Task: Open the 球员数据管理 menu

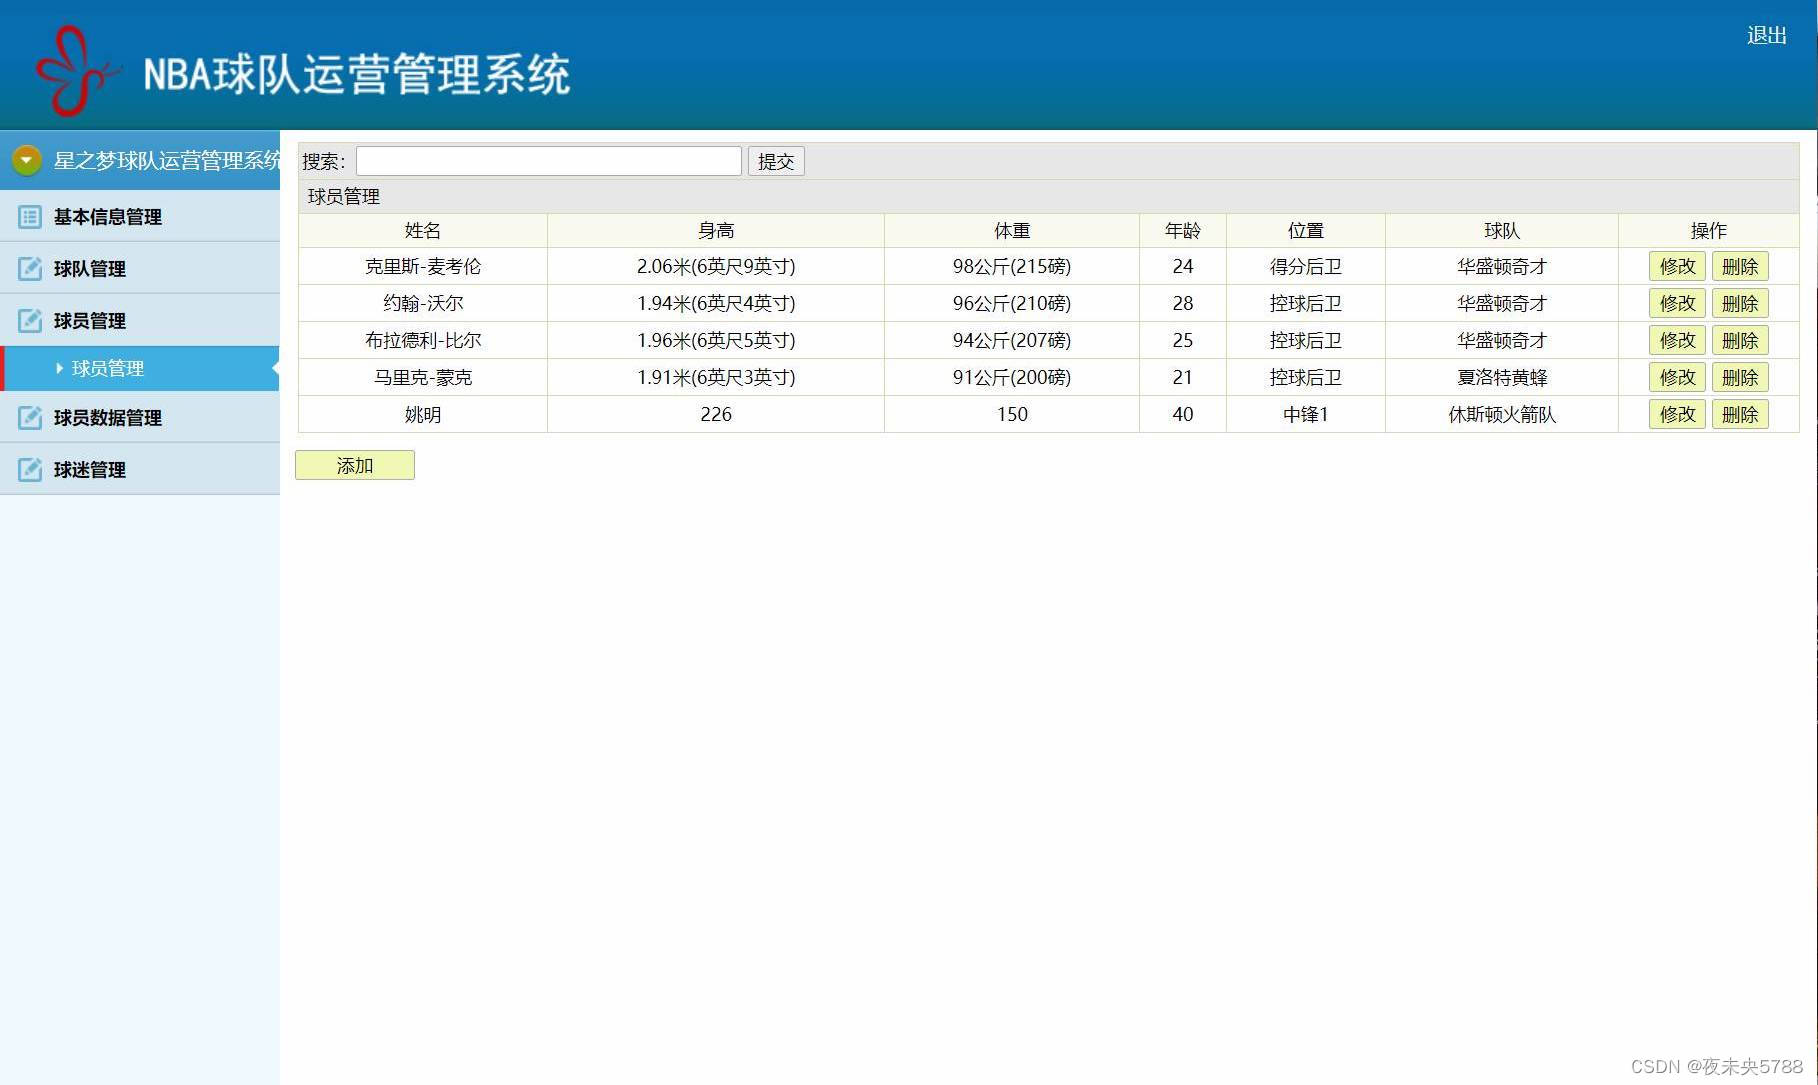Action: tap(140, 417)
